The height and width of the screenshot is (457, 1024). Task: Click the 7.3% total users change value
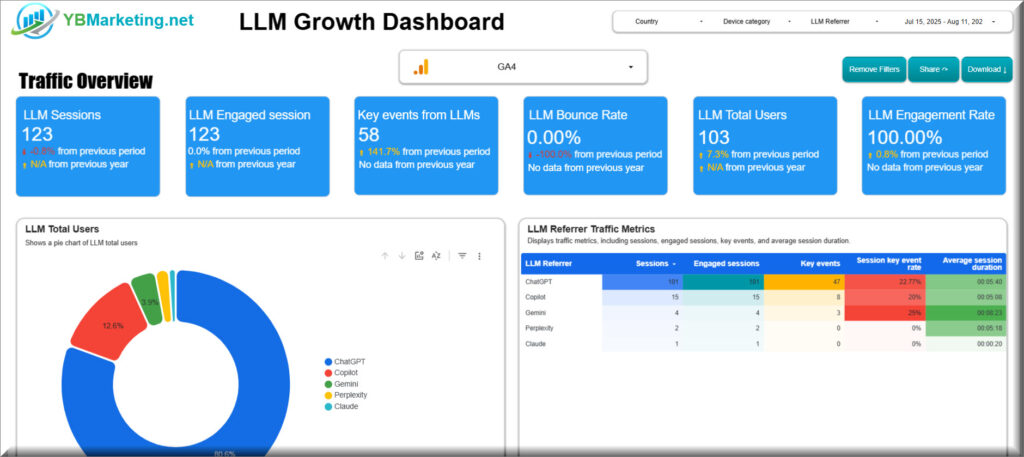(717, 155)
